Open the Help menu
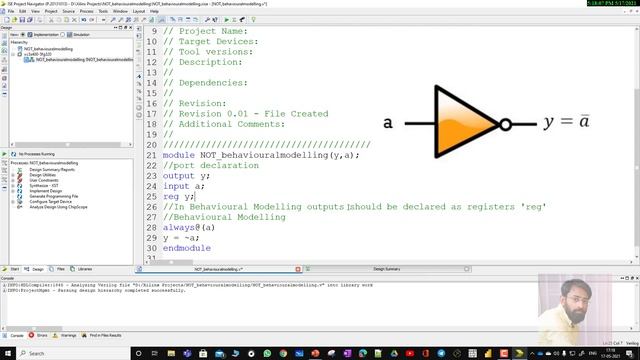The image size is (640, 360). (x=154, y=11)
